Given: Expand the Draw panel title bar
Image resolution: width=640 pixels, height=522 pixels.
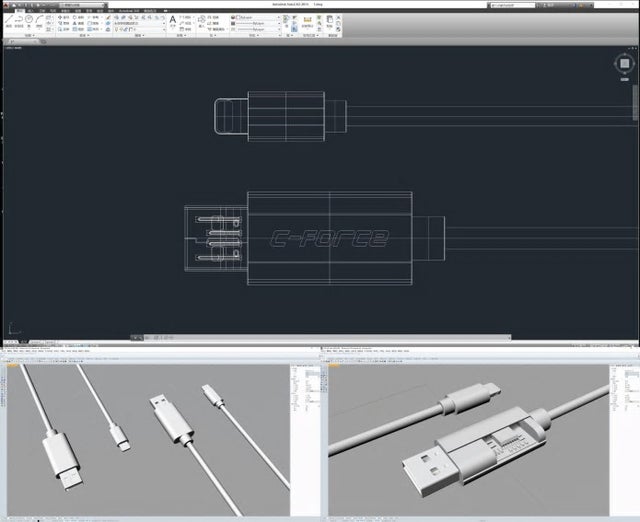Looking at the screenshot, I should click(30, 37).
